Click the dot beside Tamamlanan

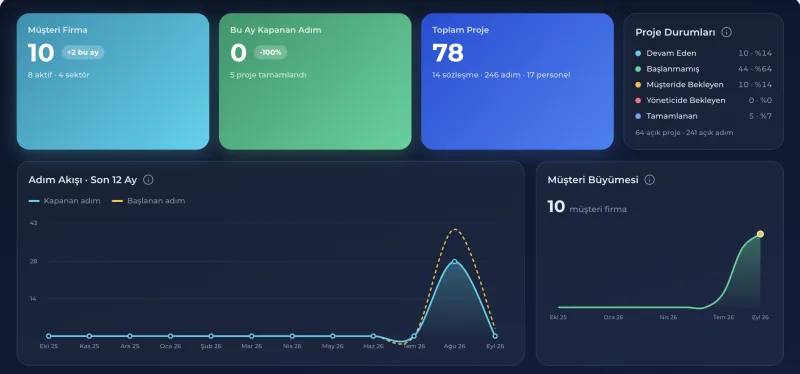click(x=638, y=117)
